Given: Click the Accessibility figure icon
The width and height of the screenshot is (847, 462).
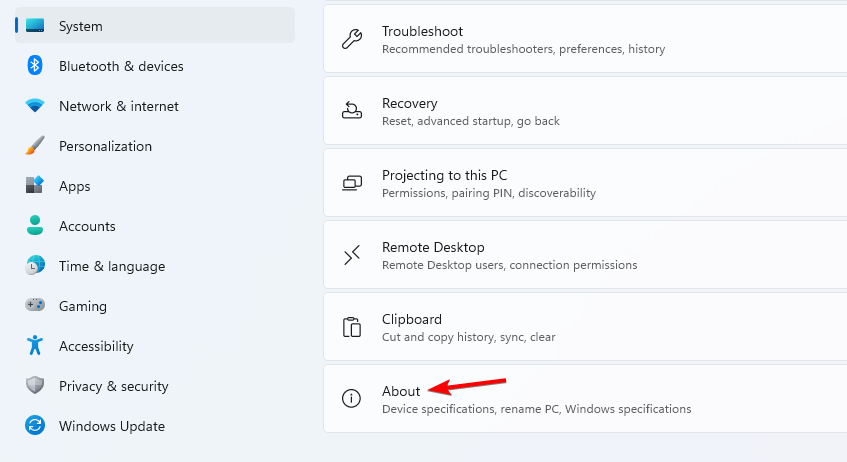Looking at the screenshot, I should tap(35, 345).
